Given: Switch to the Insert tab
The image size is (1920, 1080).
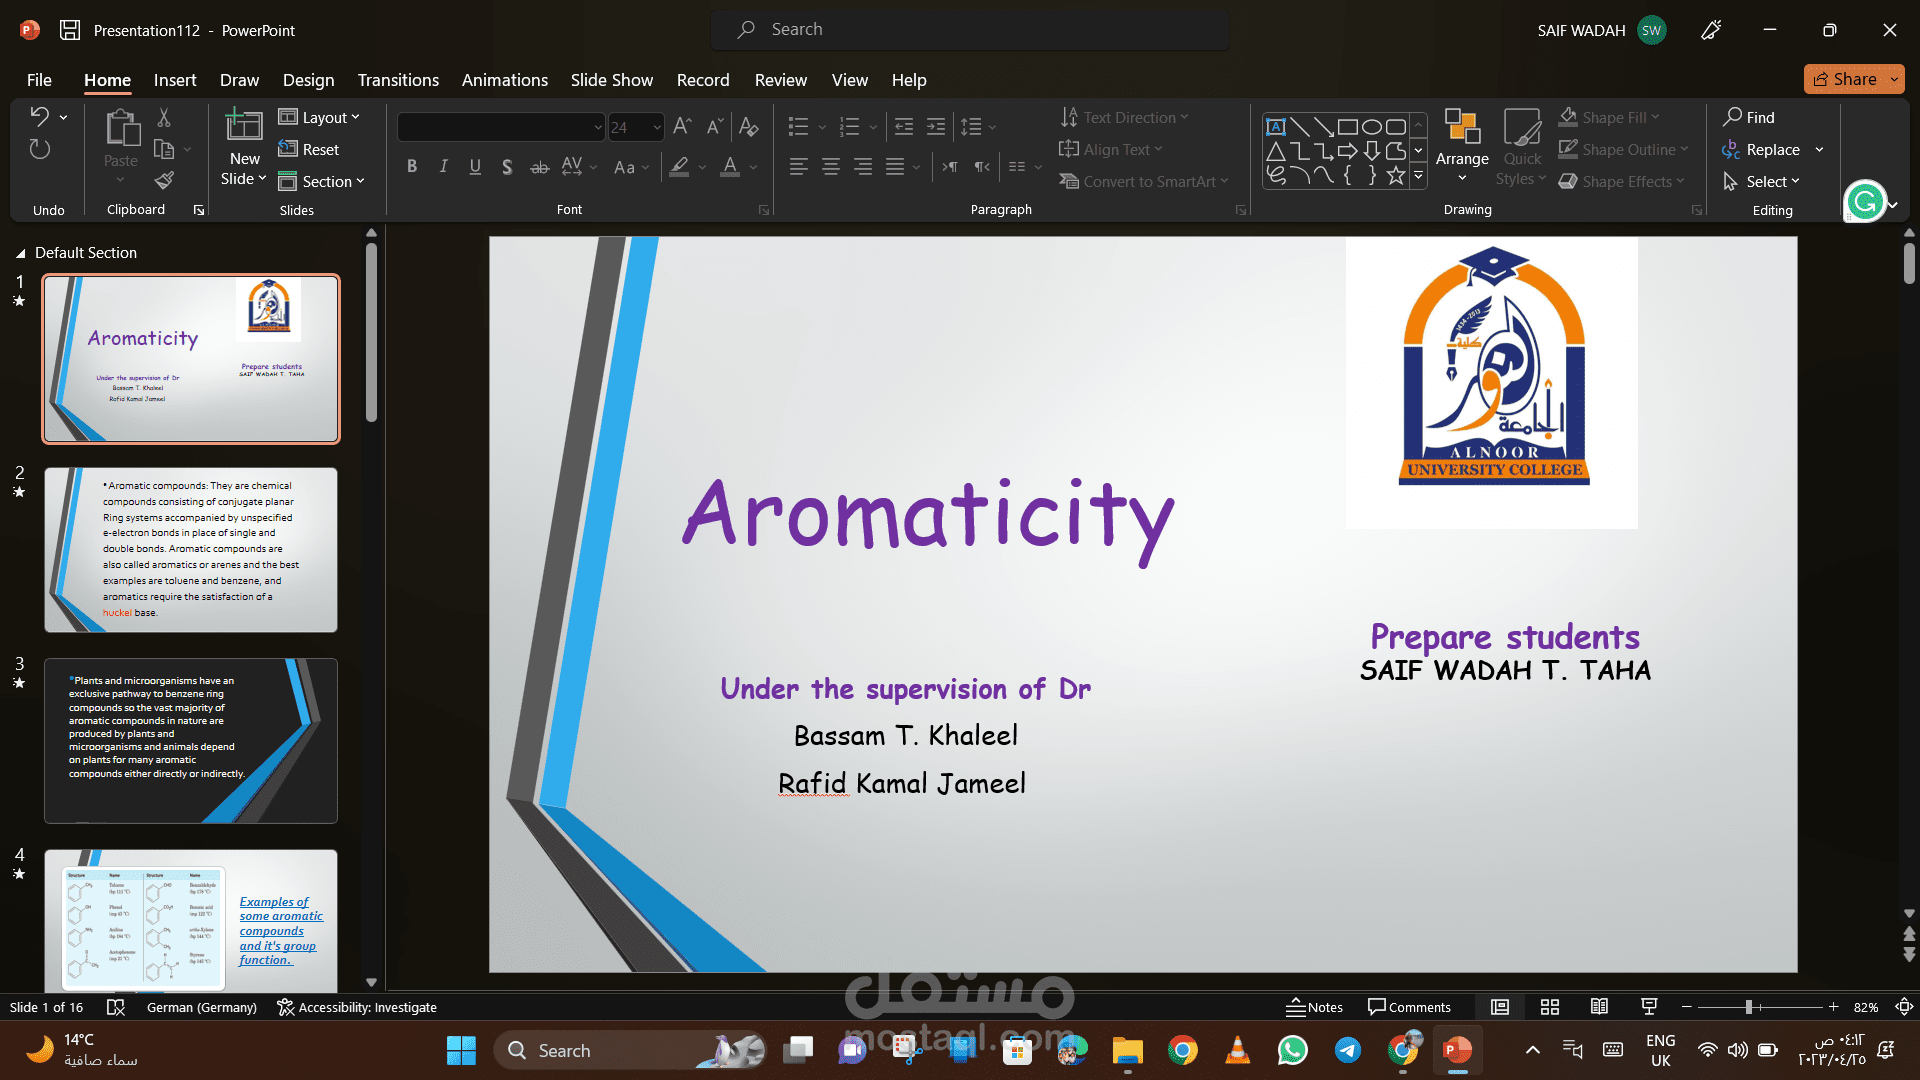Looking at the screenshot, I should [x=175, y=80].
